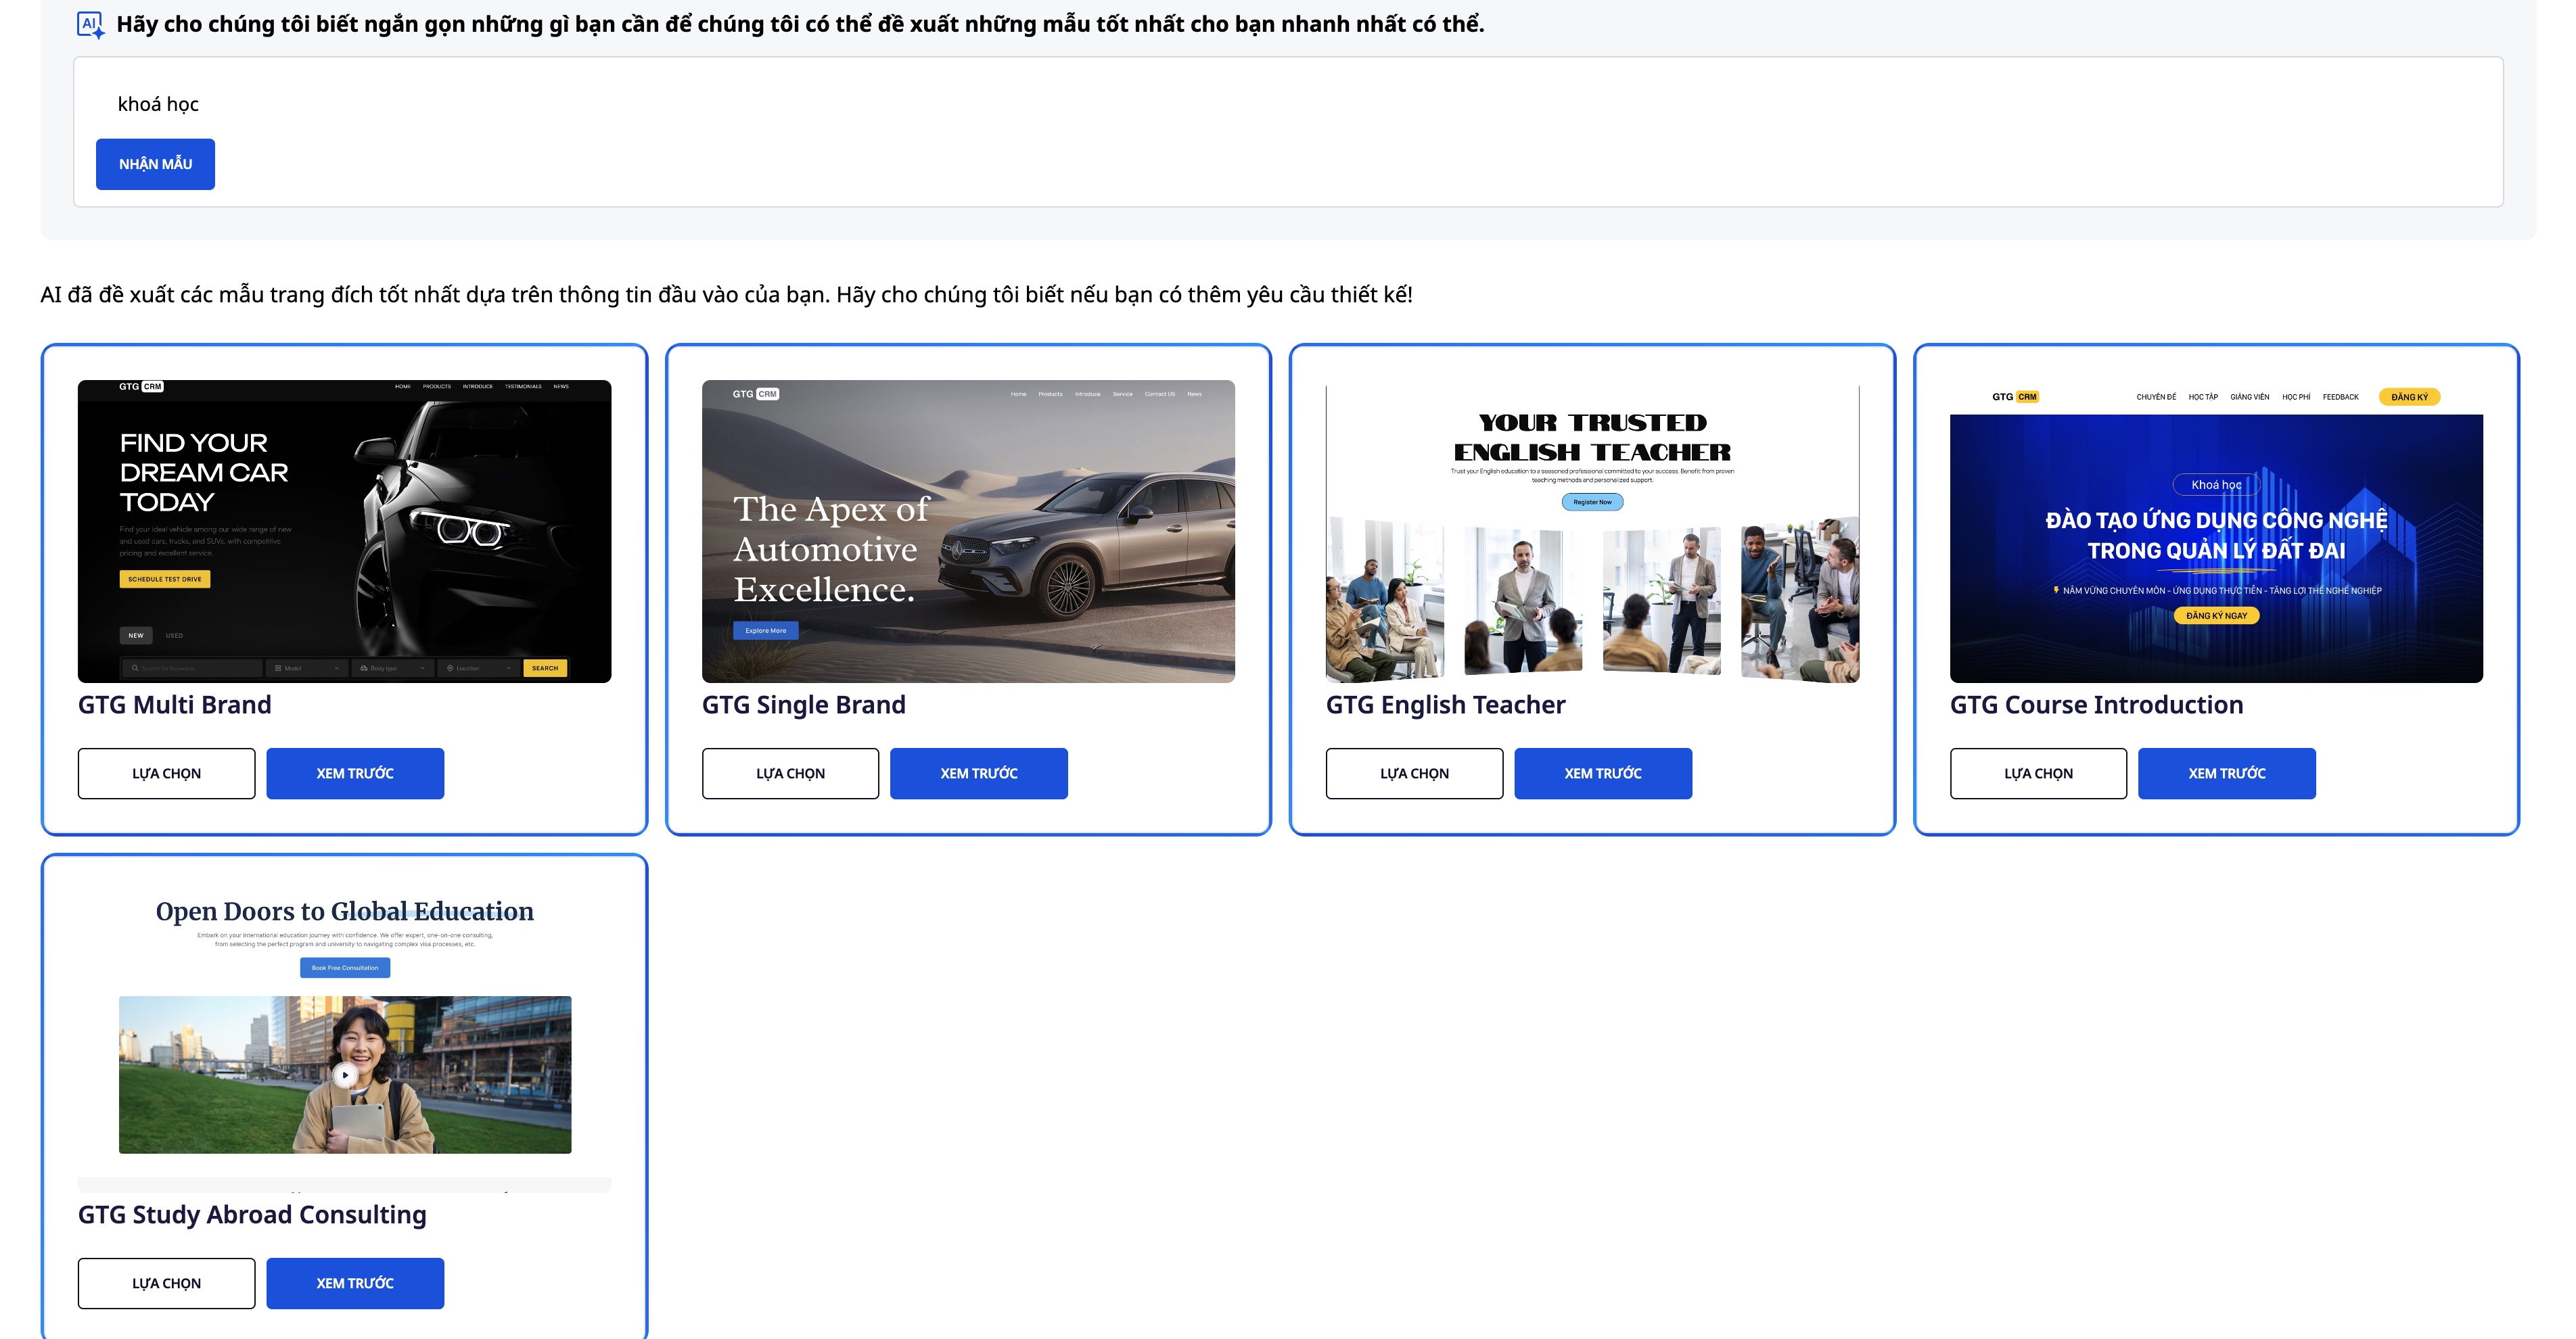2576x1339 pixels.
Task: Open GTG Course Introduction template thumbnail
Action: (x=2216, y=531)
